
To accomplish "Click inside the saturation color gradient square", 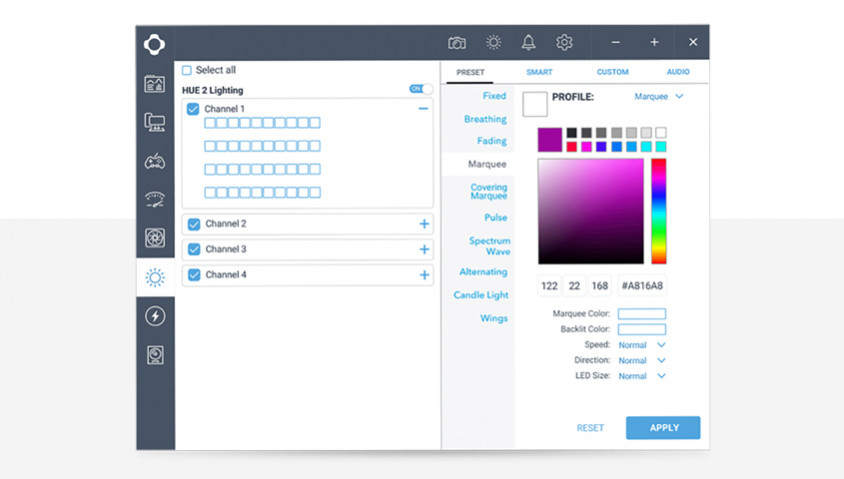I will [590, 211].
